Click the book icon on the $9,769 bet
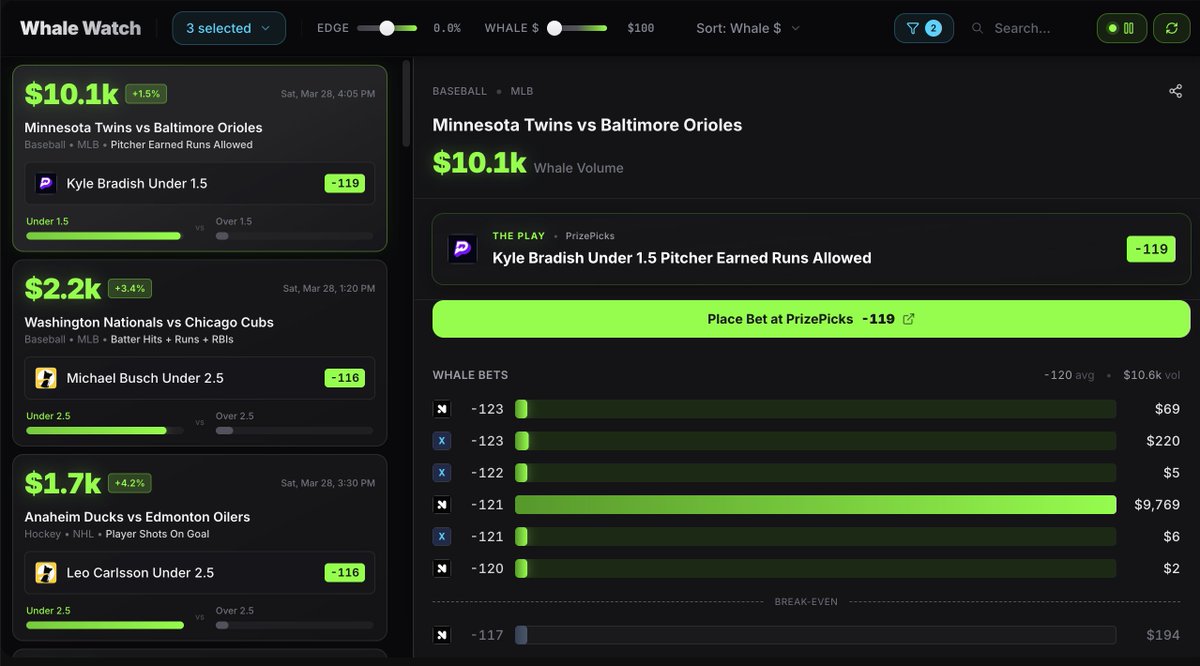 pyautogui.click(x=442, y=504)
